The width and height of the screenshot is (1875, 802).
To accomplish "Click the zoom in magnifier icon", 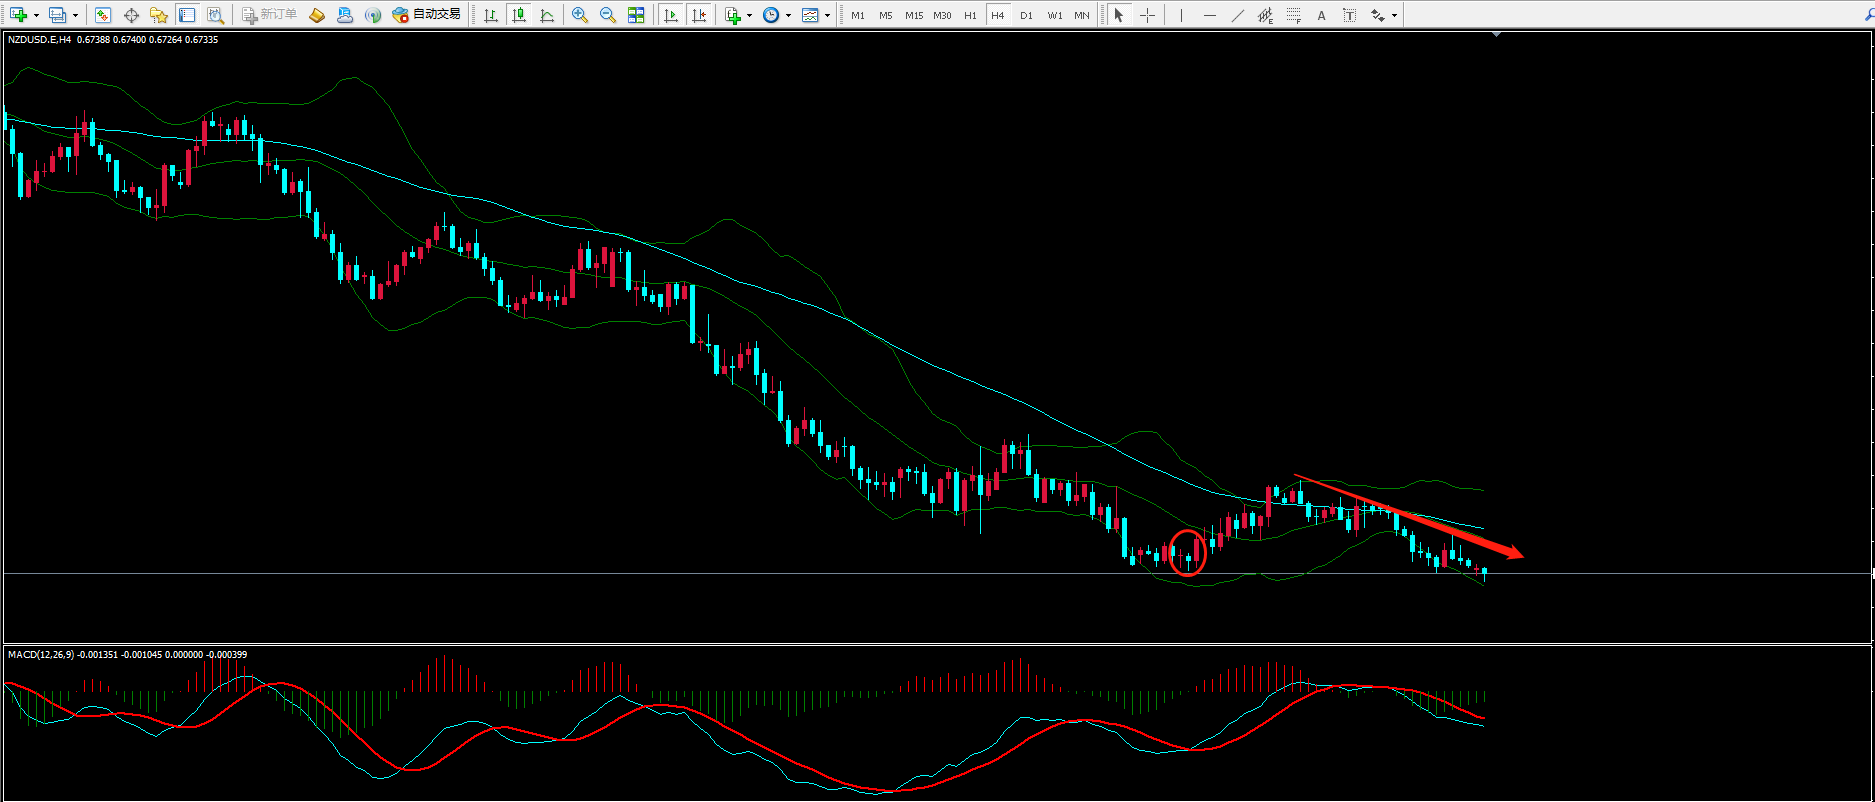I will click(579, 15).
